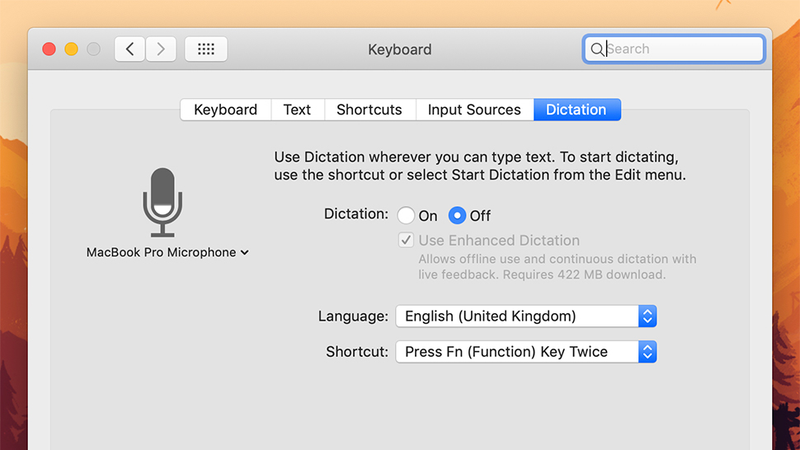Click the 'Shortcut:' label
The height and width of the screenshot is (450, 800).
coord(357,352)
